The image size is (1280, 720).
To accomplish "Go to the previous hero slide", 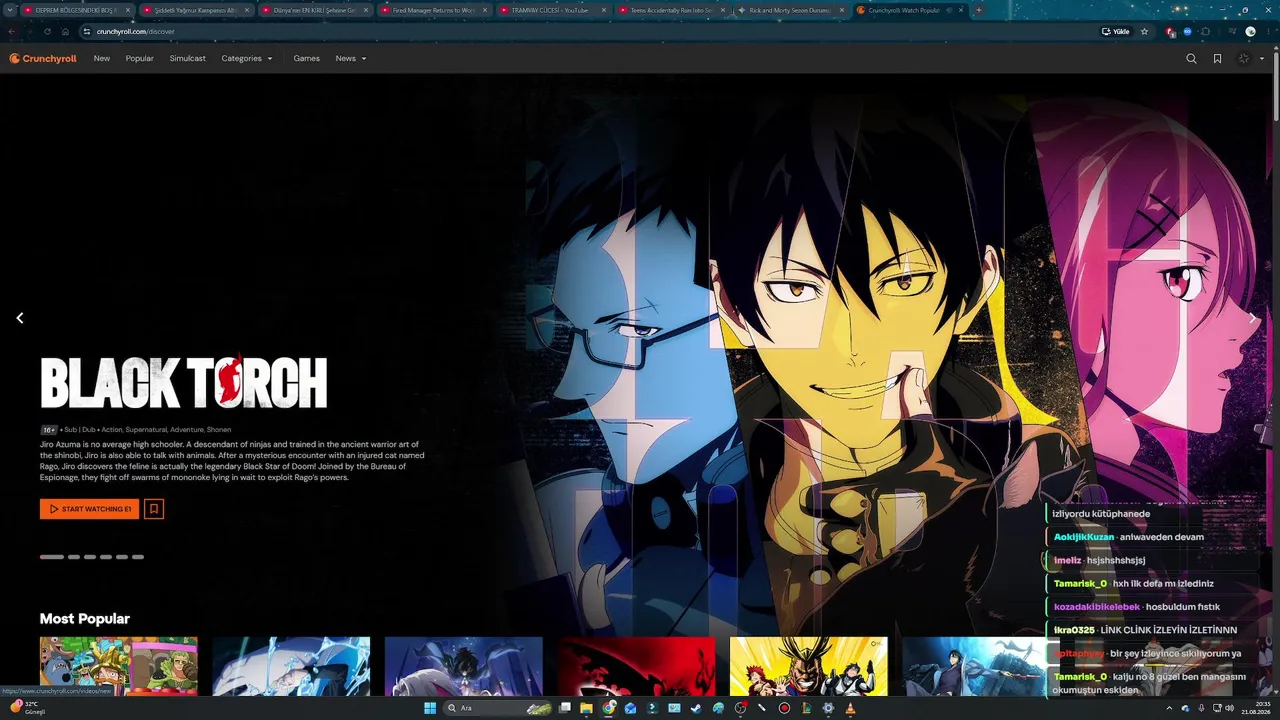I will pyautogui.click(x=19, y=318).
